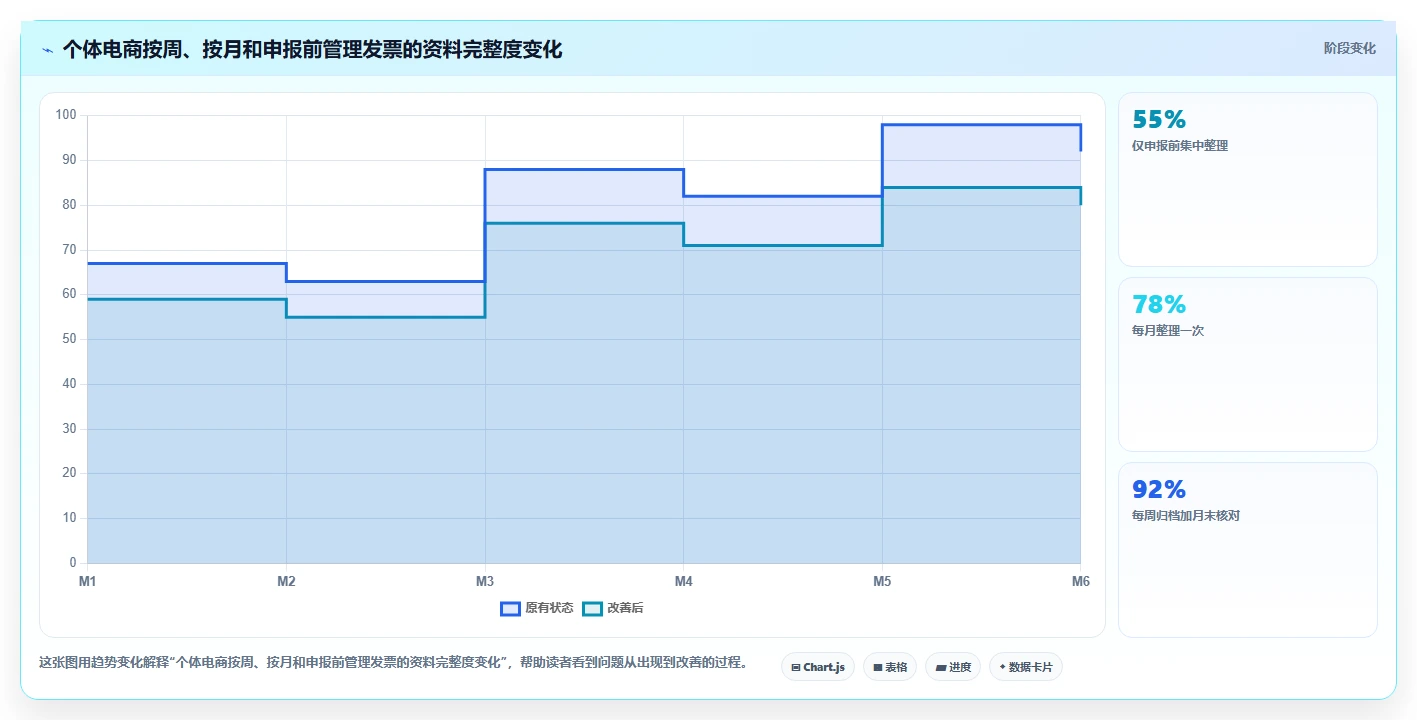Viewport: 1417px width, 720px height.
Task: Click the 50 y-axis tick label
Action: point(69,339)
